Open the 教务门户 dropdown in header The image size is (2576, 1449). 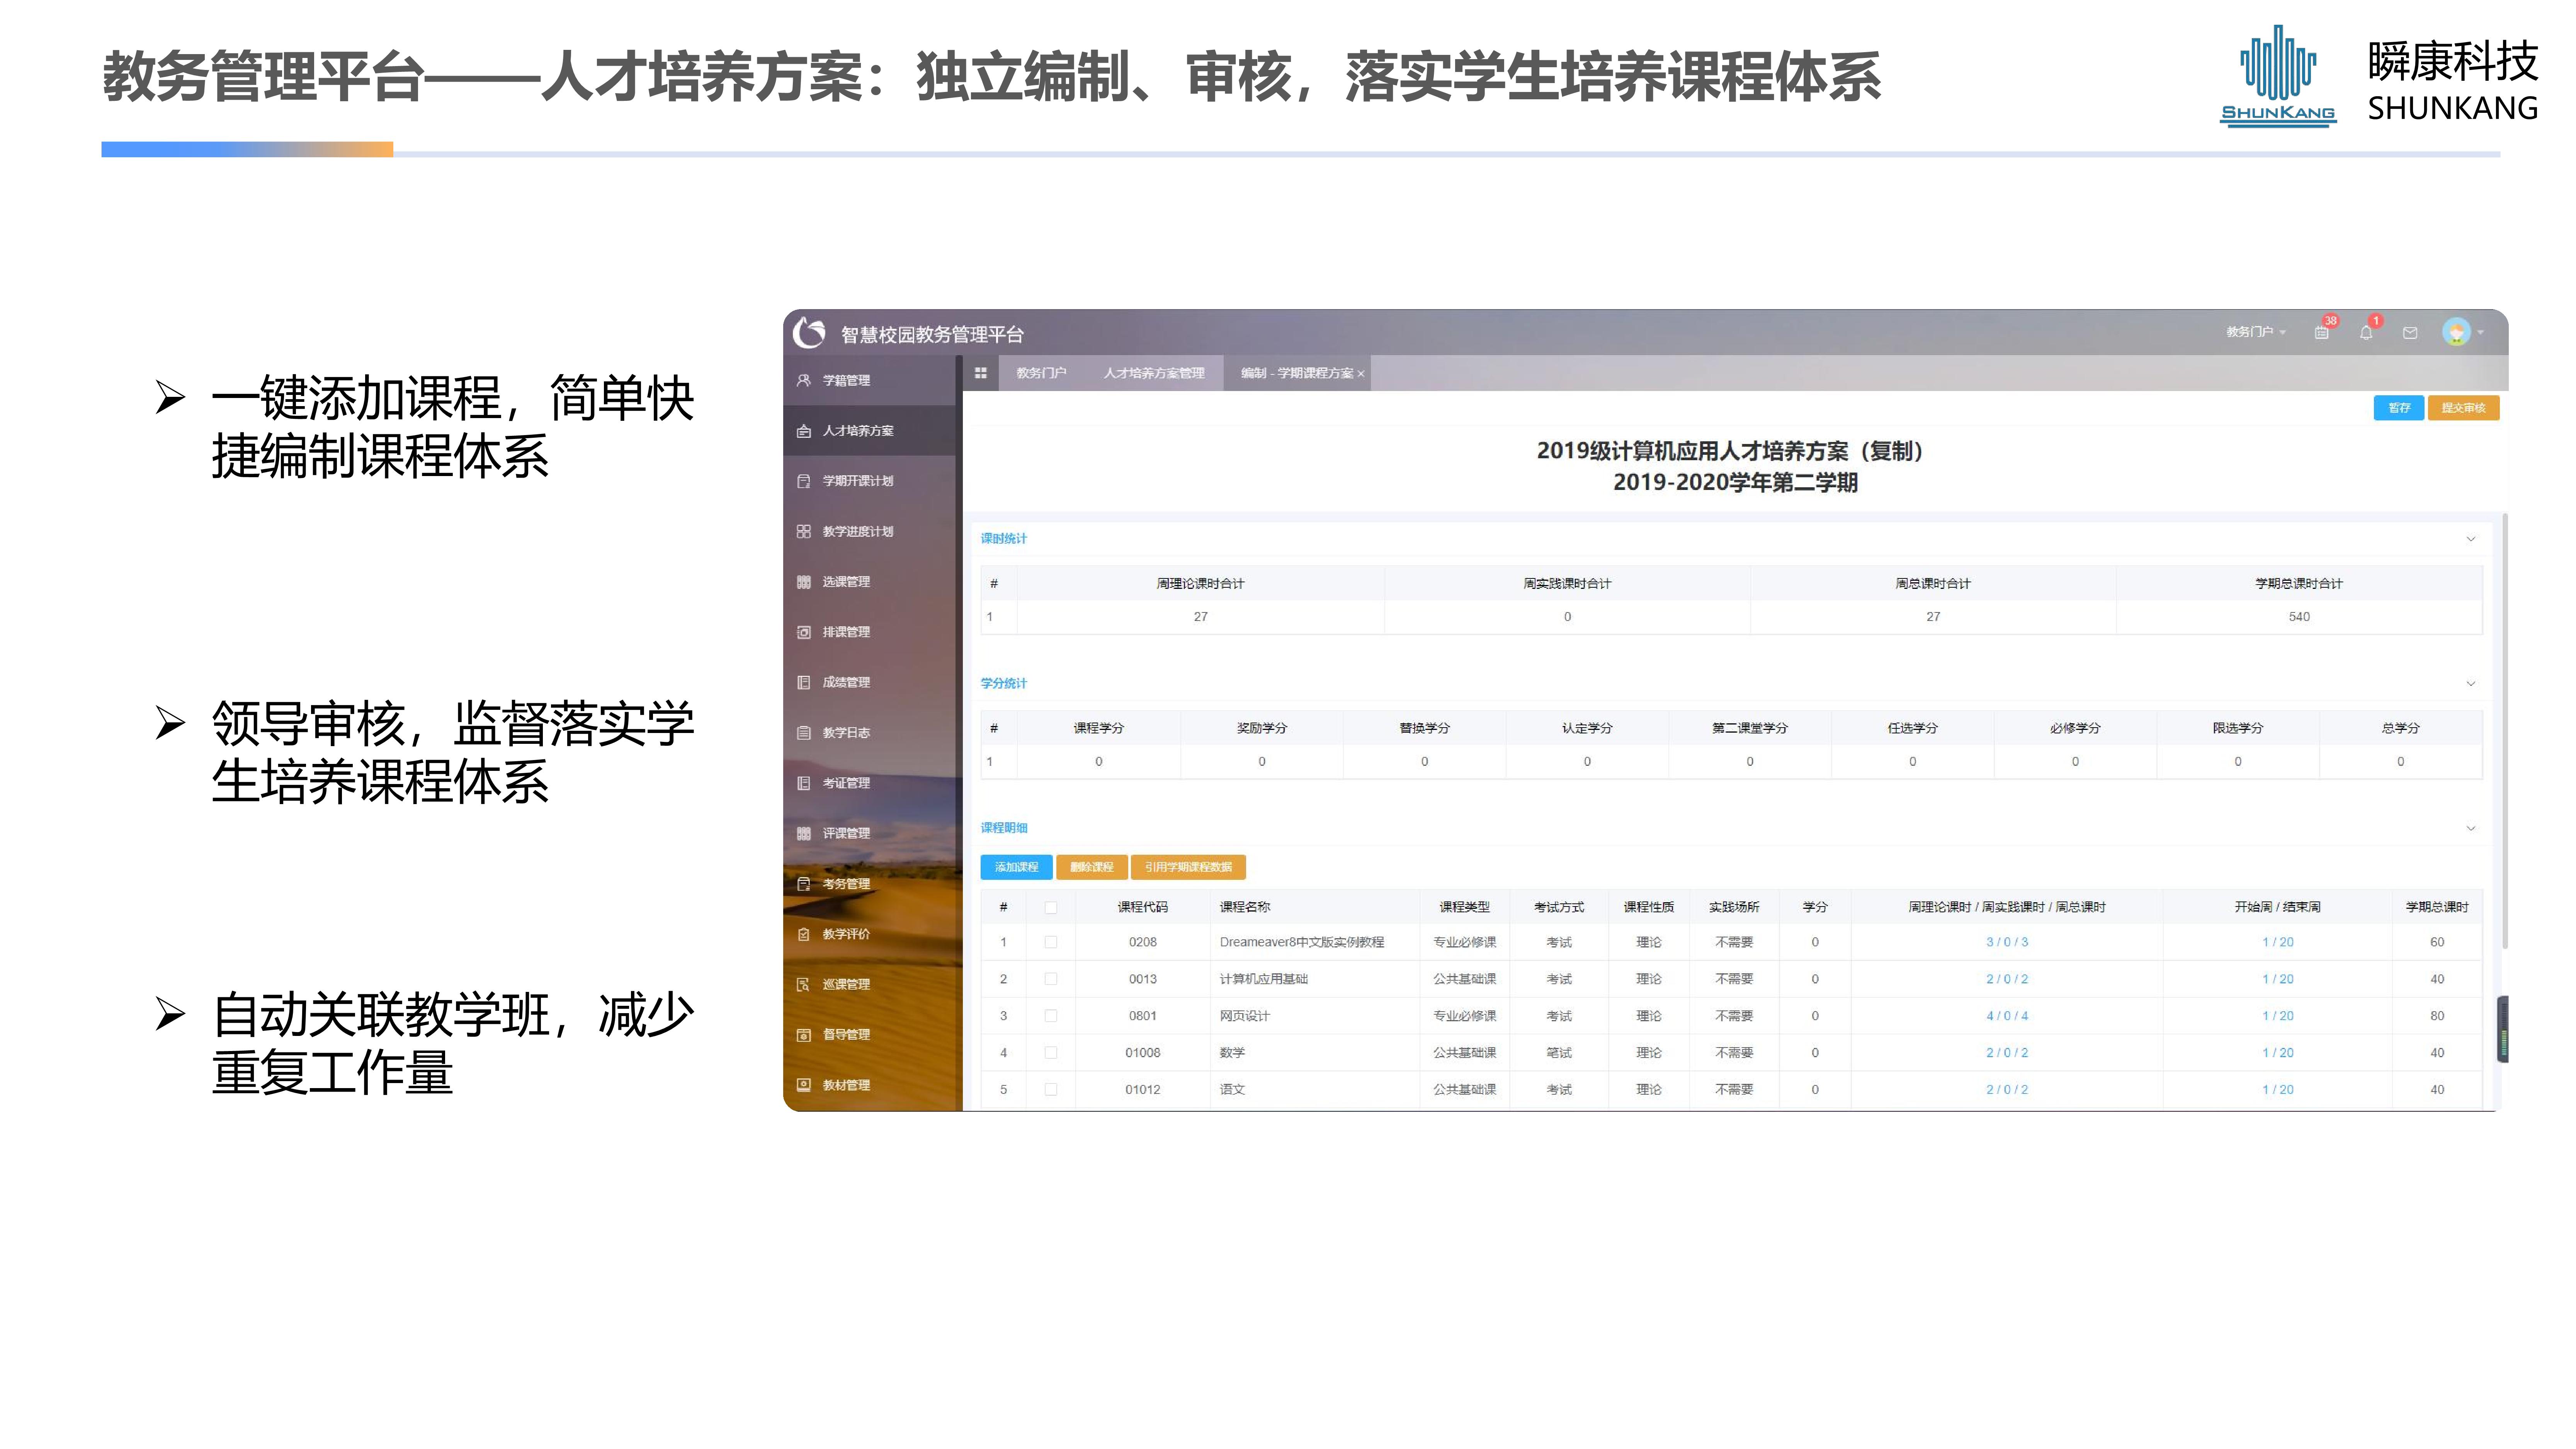point(2256,332)
